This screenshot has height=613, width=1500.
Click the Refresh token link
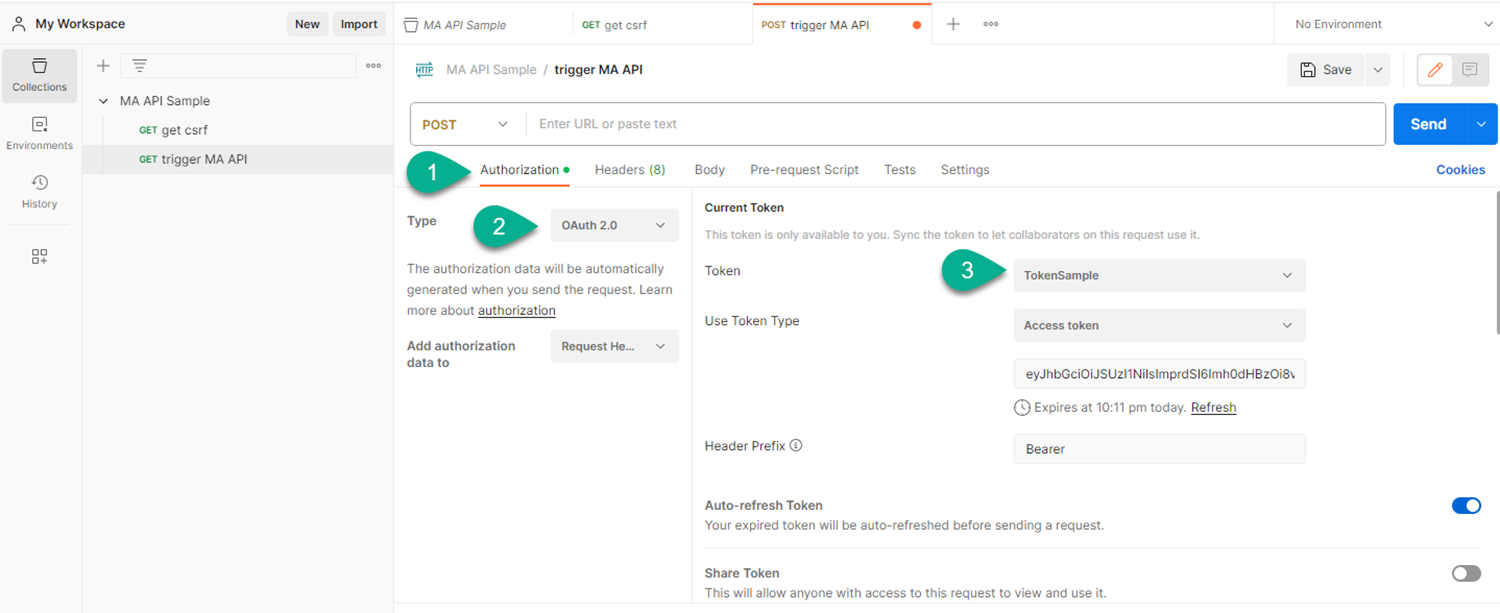[x=1213, y=408]
